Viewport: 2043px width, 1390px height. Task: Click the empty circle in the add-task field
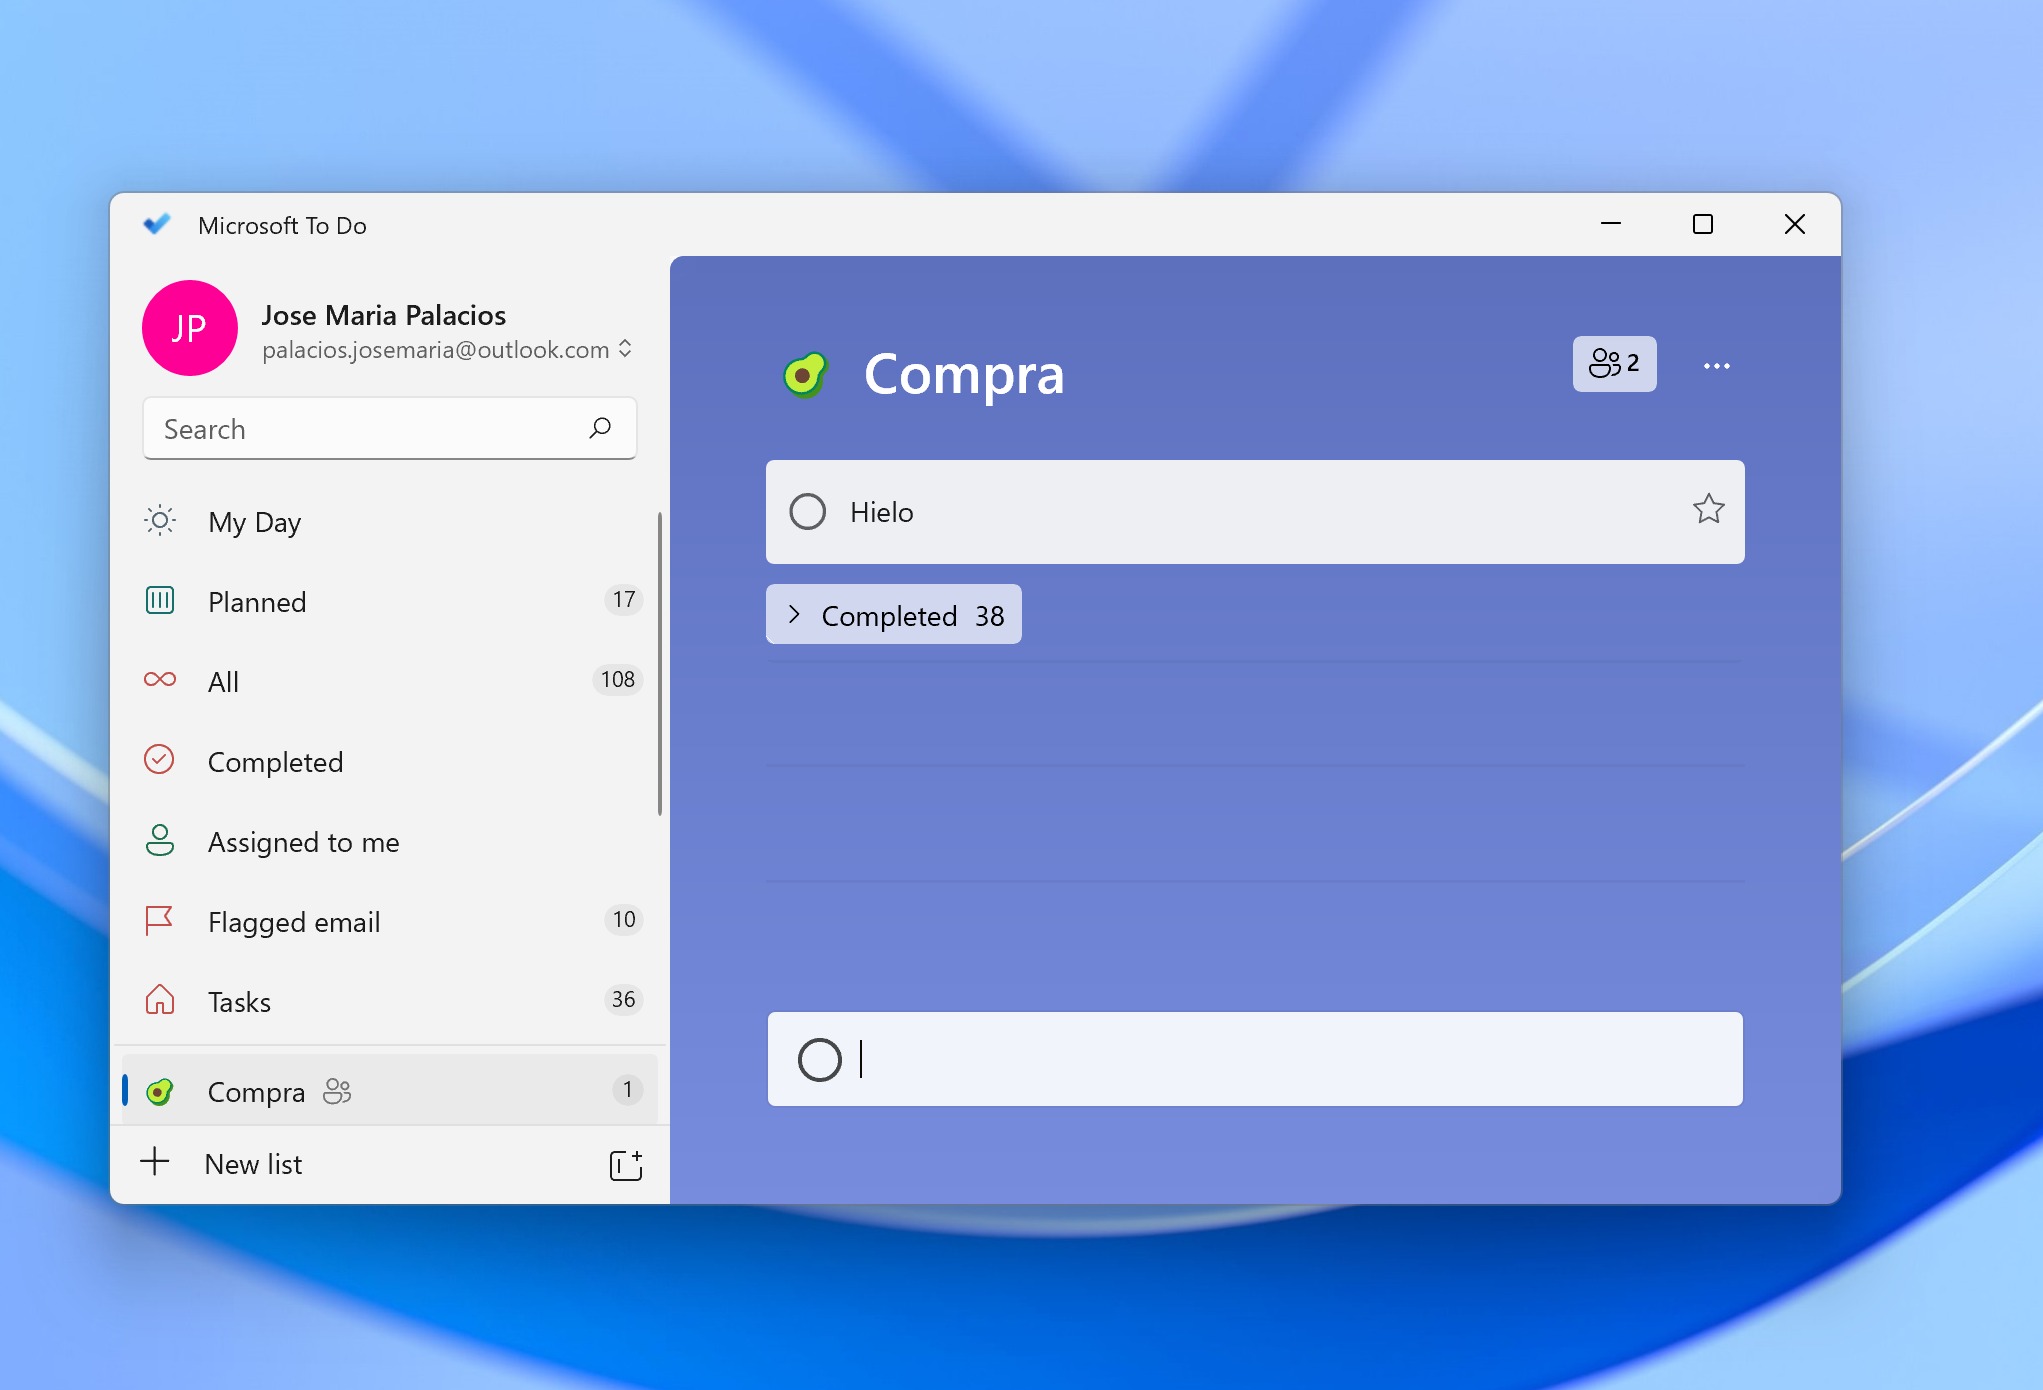820,1060
